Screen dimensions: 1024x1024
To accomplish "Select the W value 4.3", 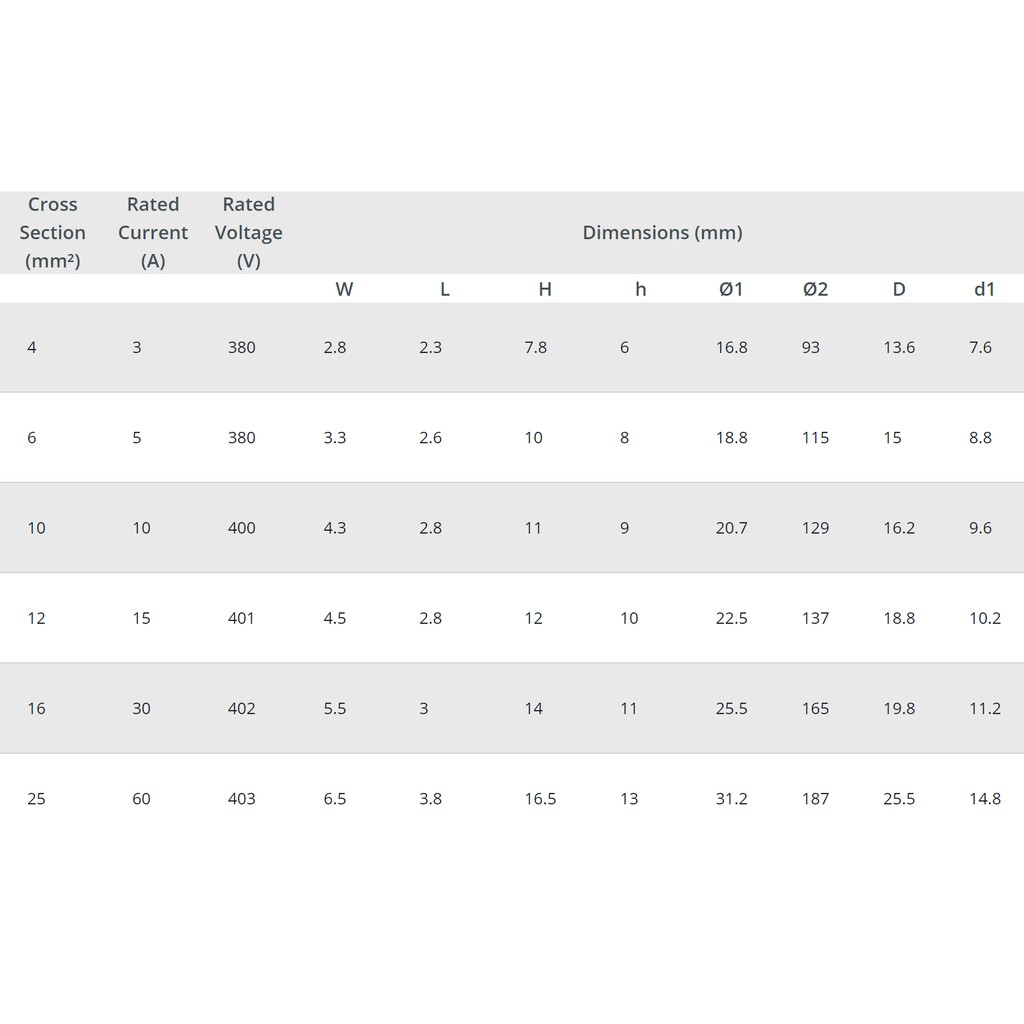I will [335, 528].
